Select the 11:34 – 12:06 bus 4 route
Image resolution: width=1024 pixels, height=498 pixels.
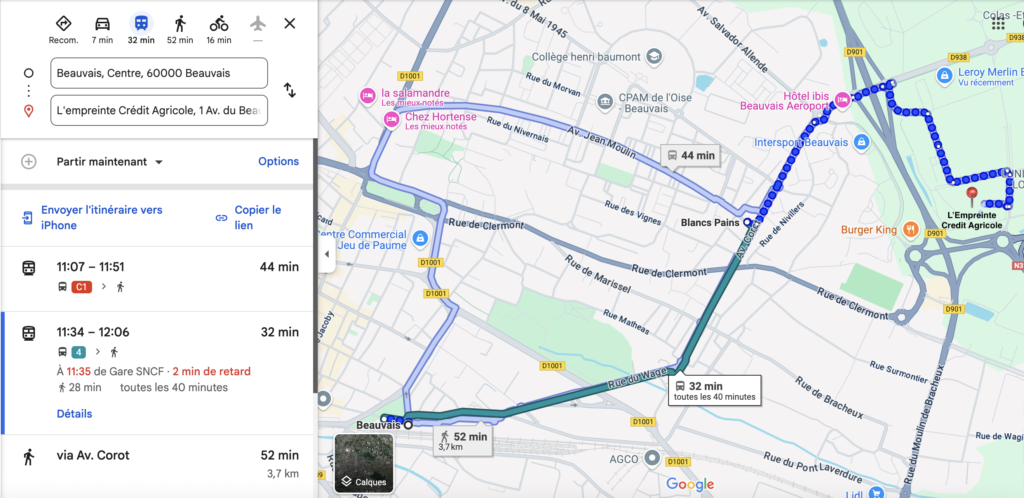coord(159,372)
